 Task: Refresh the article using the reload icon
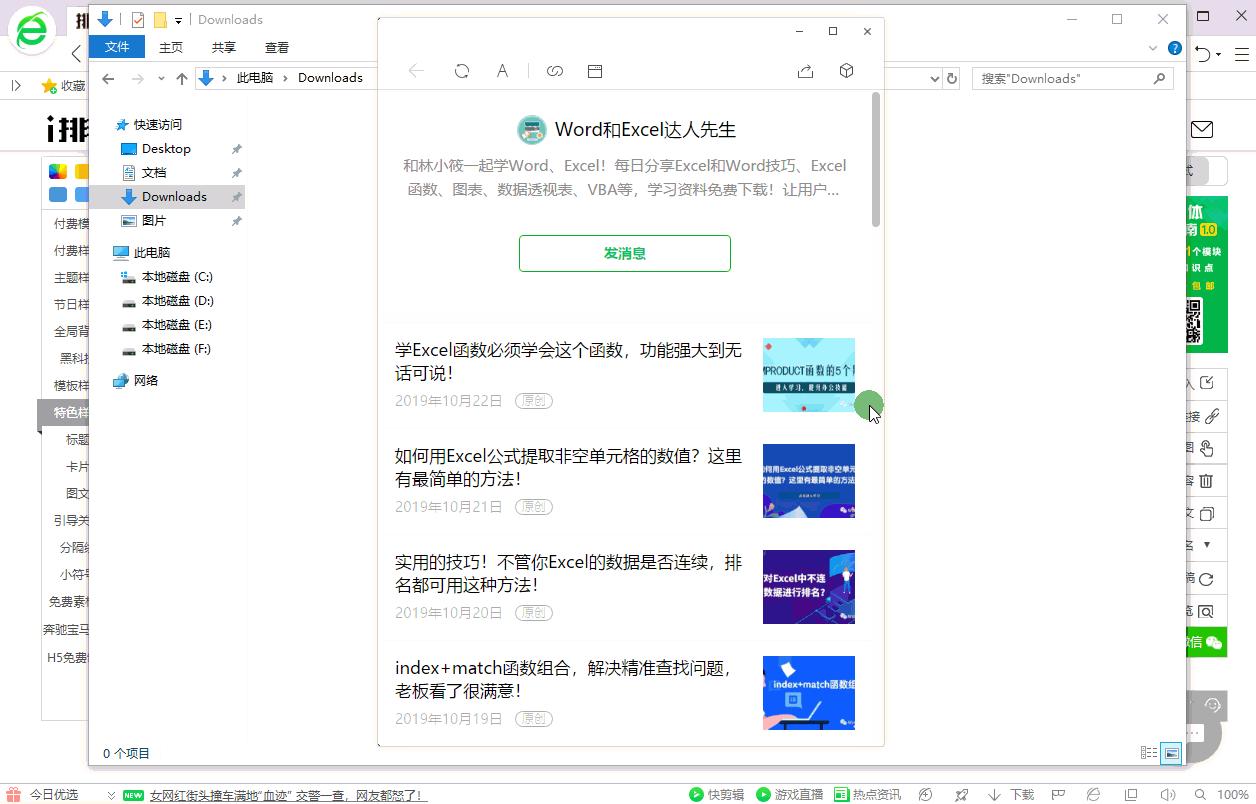pos(461,71)
